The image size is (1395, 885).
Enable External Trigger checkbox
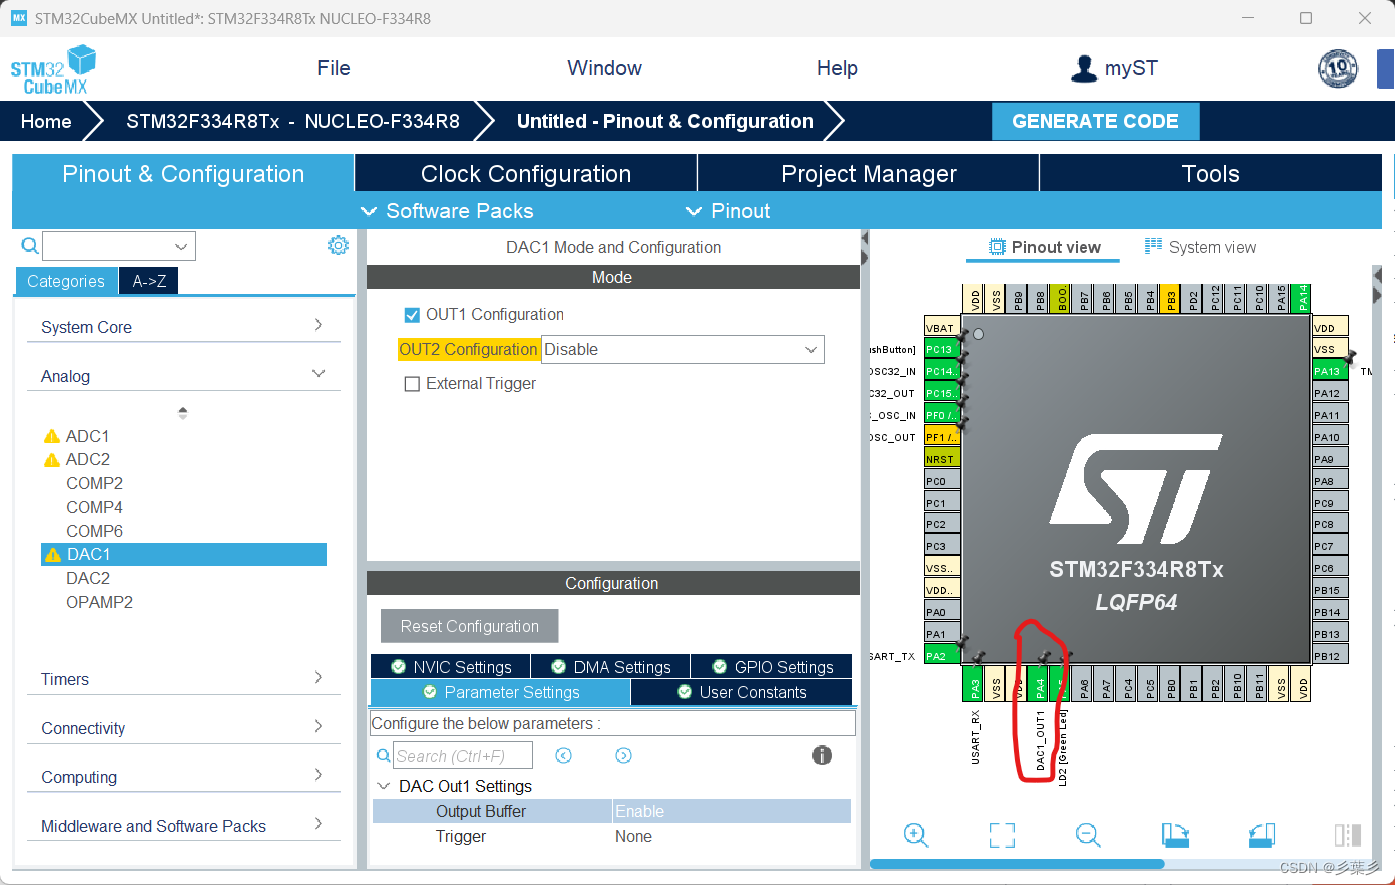point(412,384)
